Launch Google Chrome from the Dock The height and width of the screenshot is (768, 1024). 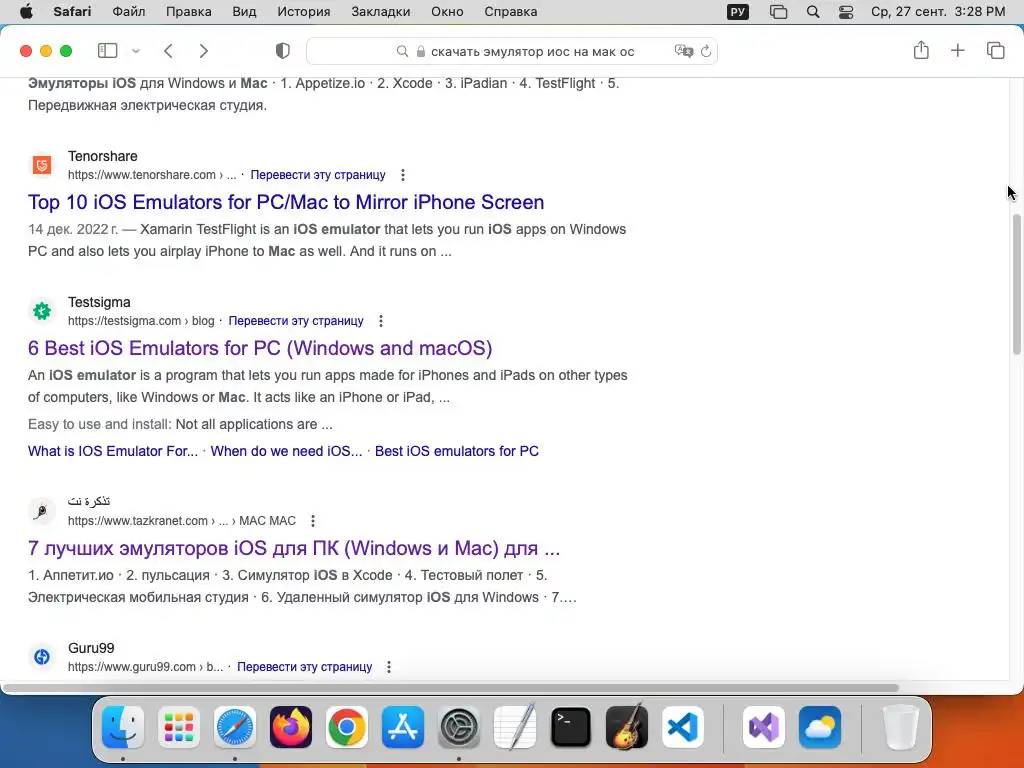click(347, 727)
